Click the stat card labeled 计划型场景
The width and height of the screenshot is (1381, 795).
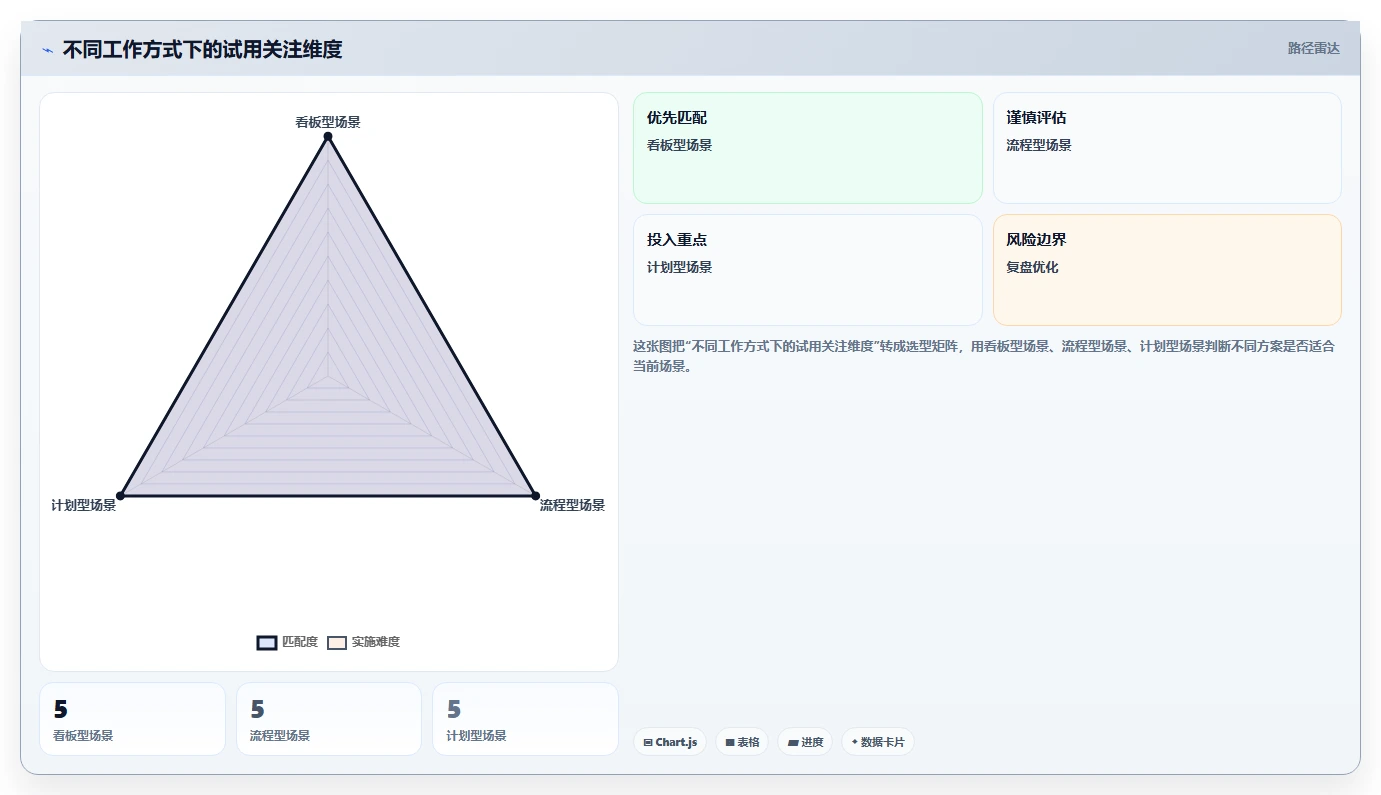pos(525,719)
